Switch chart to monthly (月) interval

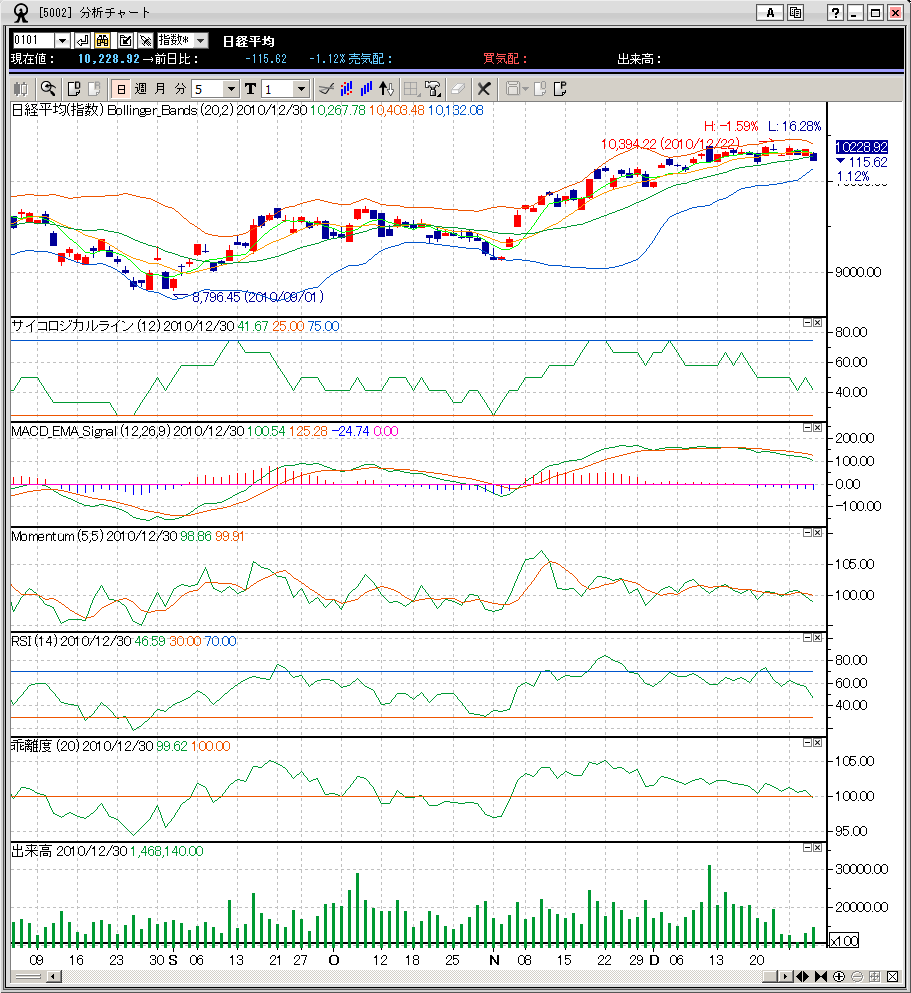(160, 89)
